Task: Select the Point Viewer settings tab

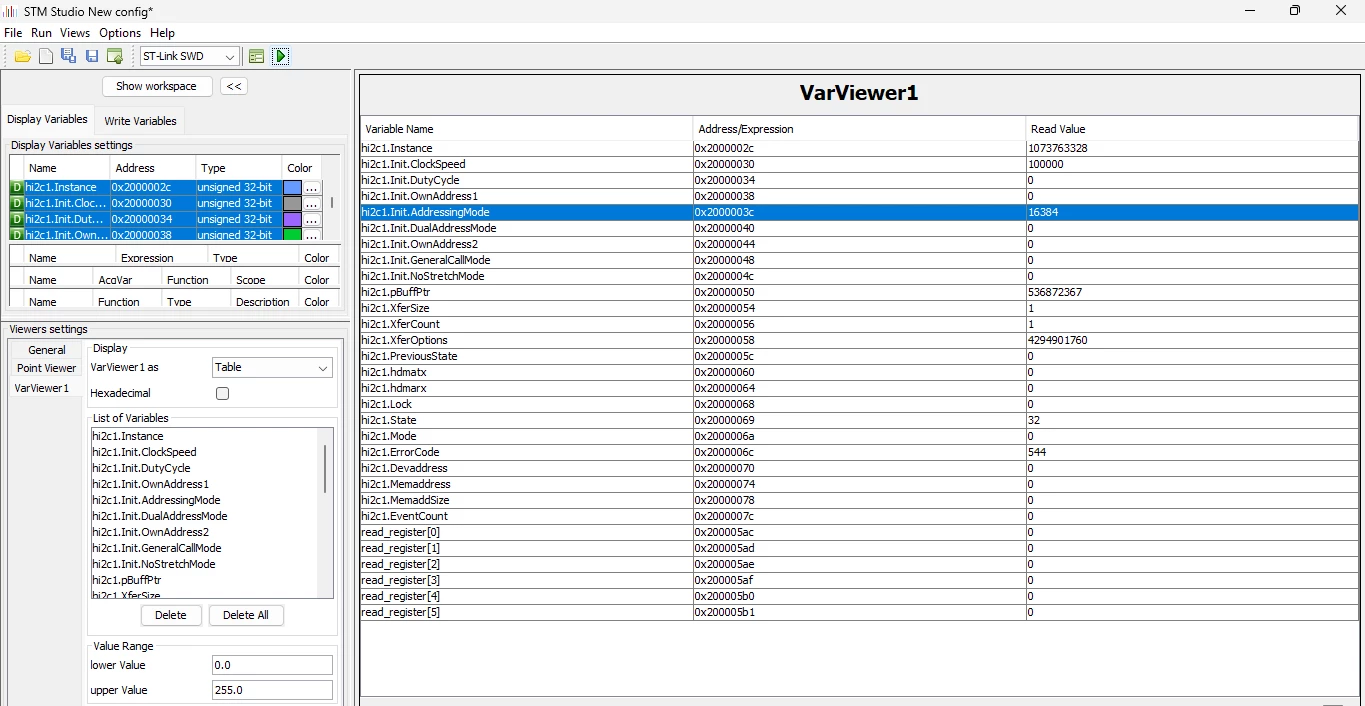Action: 46,368
